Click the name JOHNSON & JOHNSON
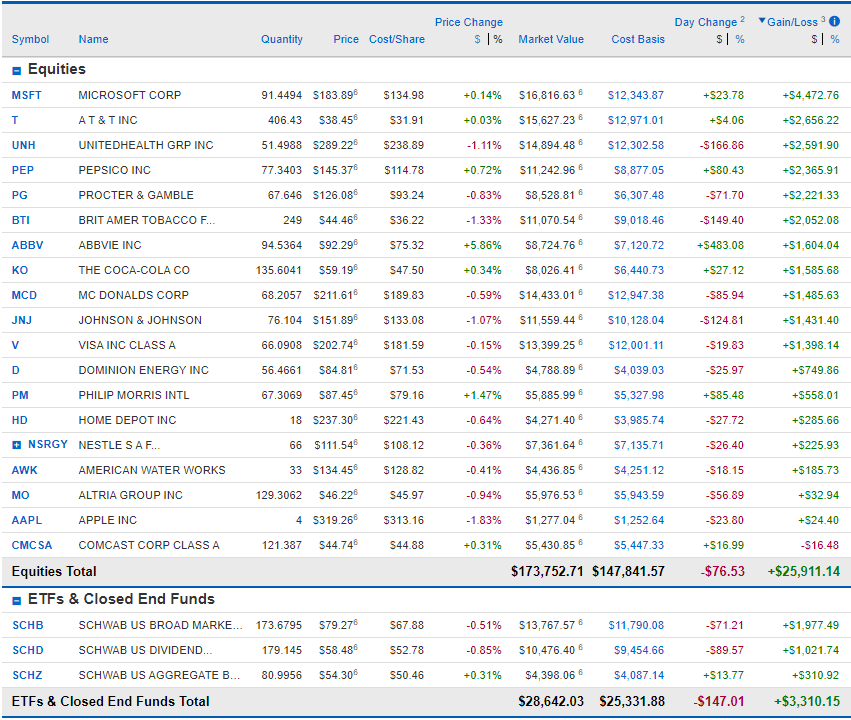 [140, 320]
